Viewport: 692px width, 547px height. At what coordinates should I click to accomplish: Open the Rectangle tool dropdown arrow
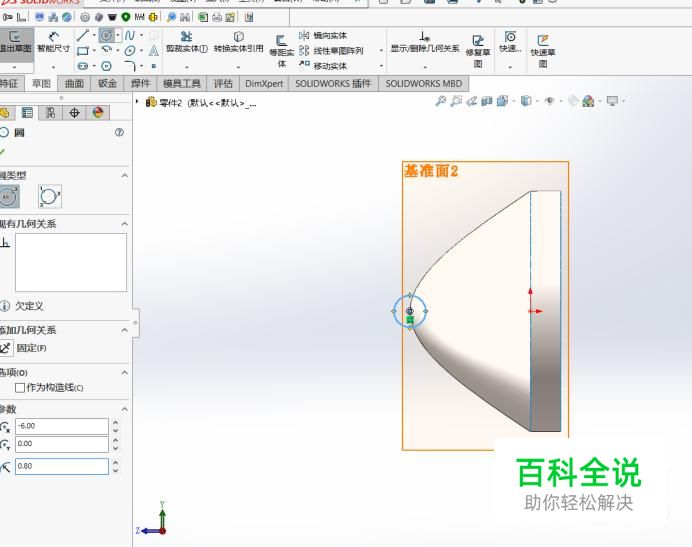[x=94, y=51]
